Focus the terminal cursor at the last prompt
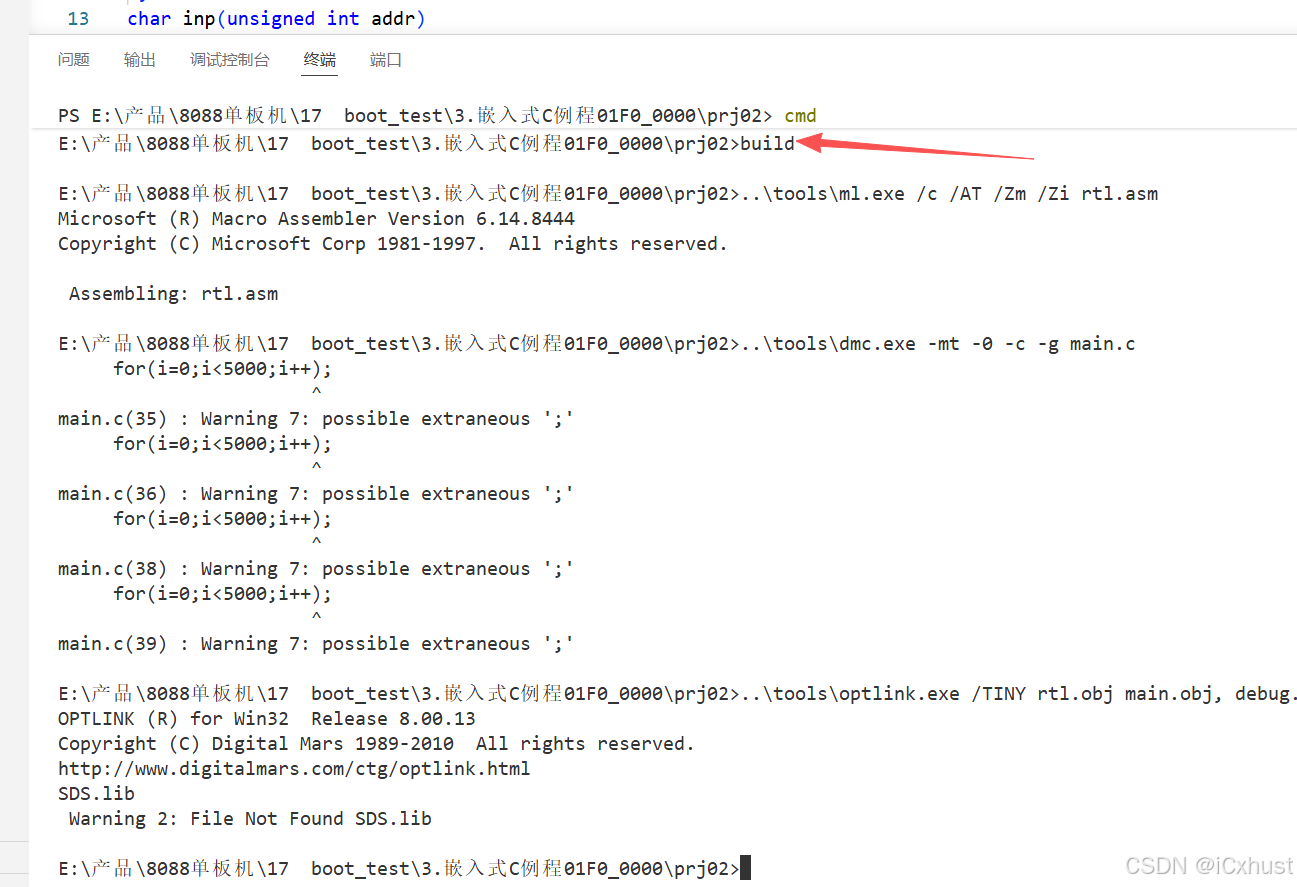Image resolution: width=1297 pixels, height=887 pixels. [x=745, y=869]
